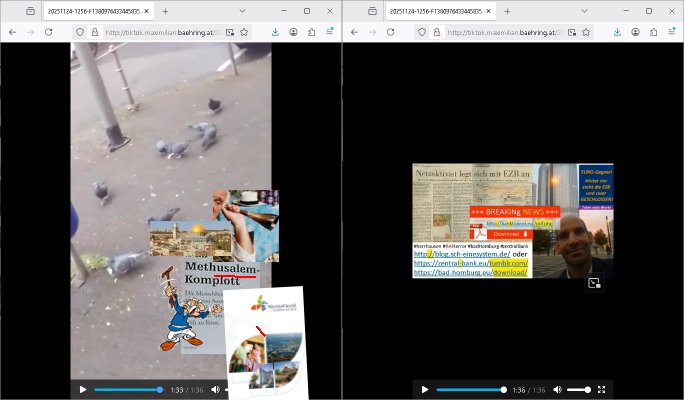This screenshot has height=400, width=684.
Task: Open a new tab in the right window
Action: point(507,11)
